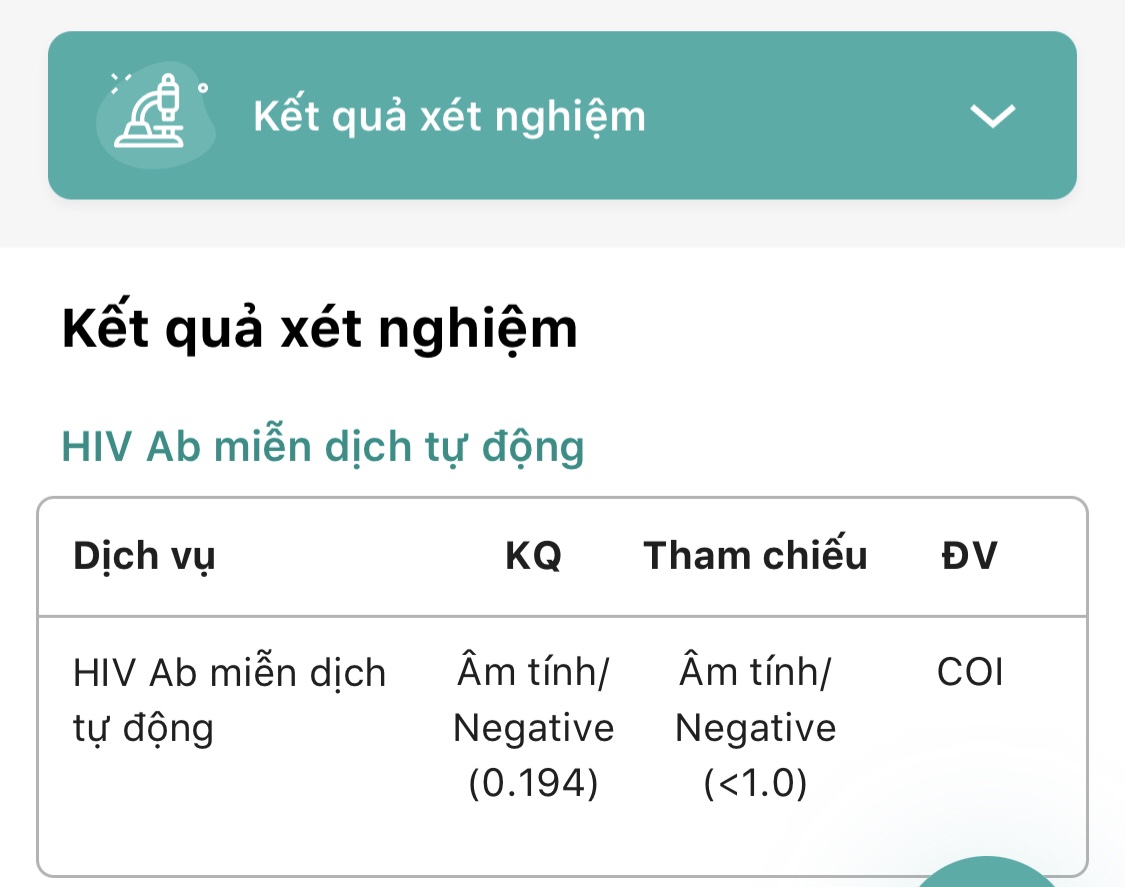Tap the 0.194 result value

point(533,784)
